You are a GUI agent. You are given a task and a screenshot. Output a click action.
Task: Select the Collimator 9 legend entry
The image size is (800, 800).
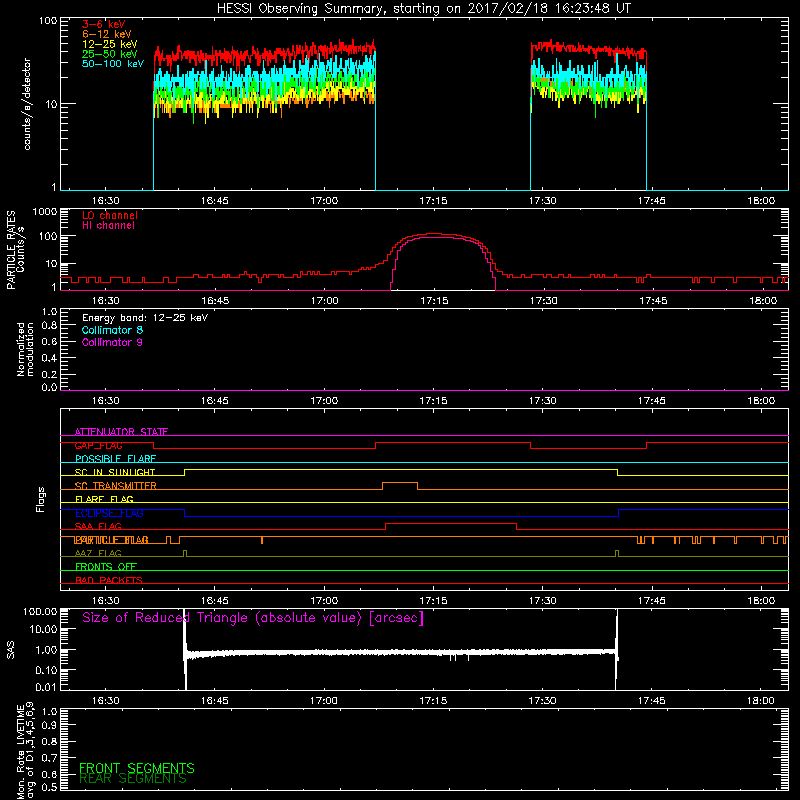(x=112, y=342)
